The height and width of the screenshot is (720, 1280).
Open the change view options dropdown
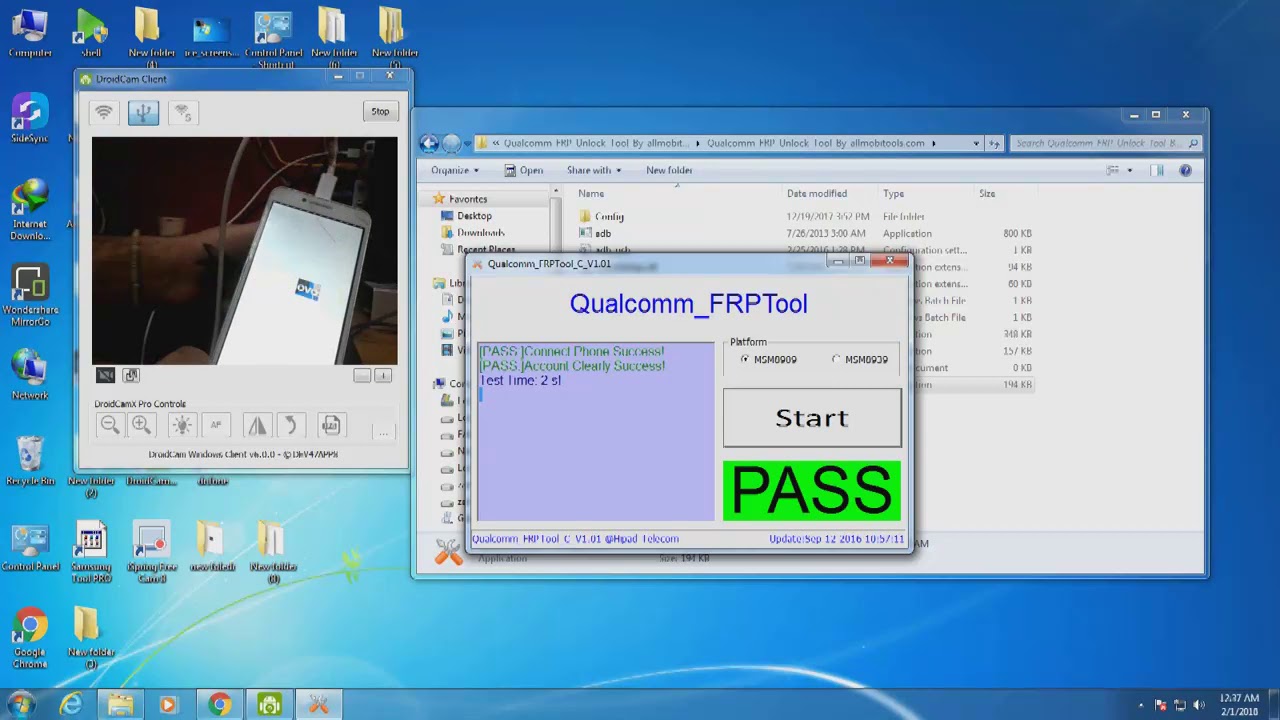pos(1130,170)
